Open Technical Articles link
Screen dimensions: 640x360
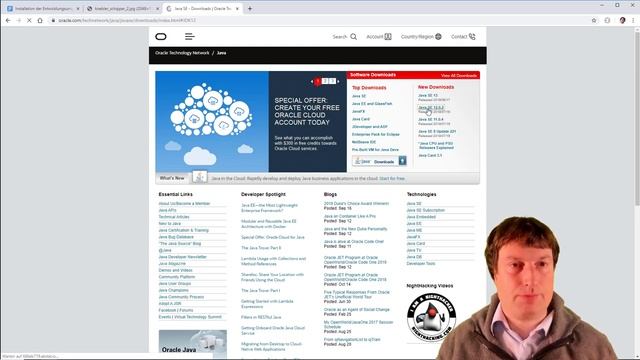(x=174, y=217)
